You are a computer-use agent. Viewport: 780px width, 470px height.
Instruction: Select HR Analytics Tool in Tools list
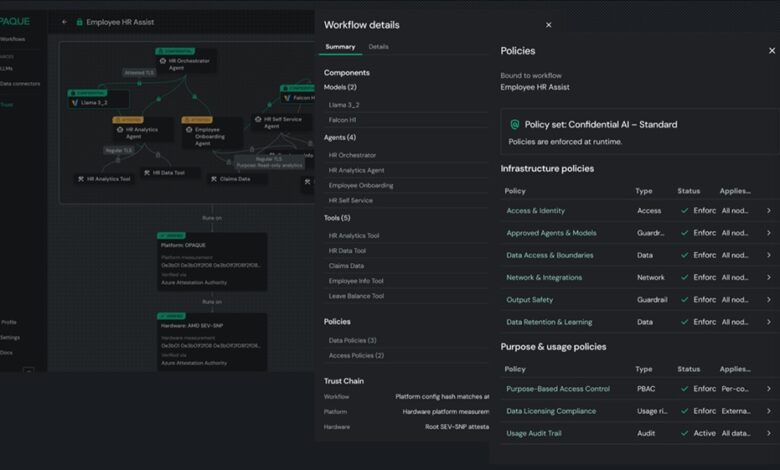coord(354,236)
